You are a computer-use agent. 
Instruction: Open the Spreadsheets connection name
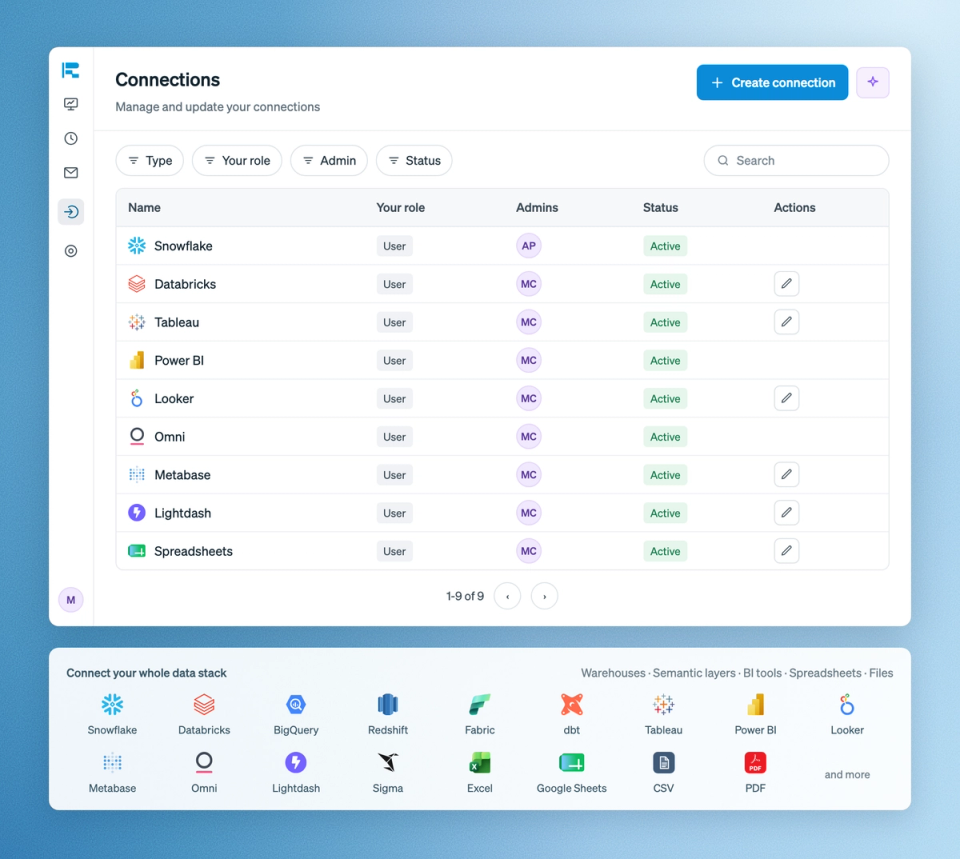pyautogui.click(x=193, y=551)
